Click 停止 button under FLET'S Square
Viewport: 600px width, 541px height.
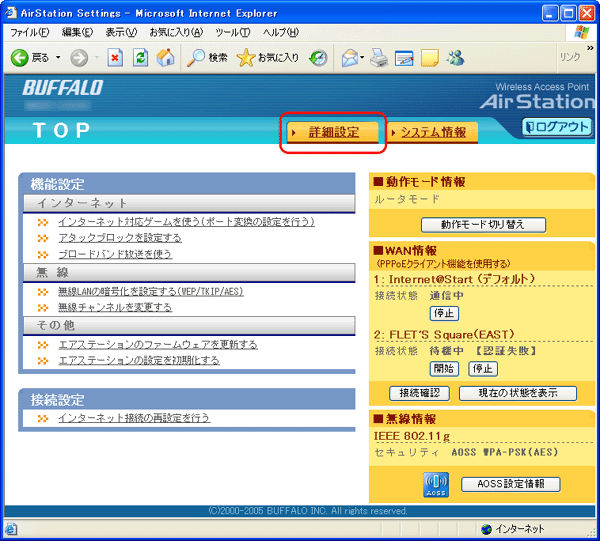(x=483, y=369)
